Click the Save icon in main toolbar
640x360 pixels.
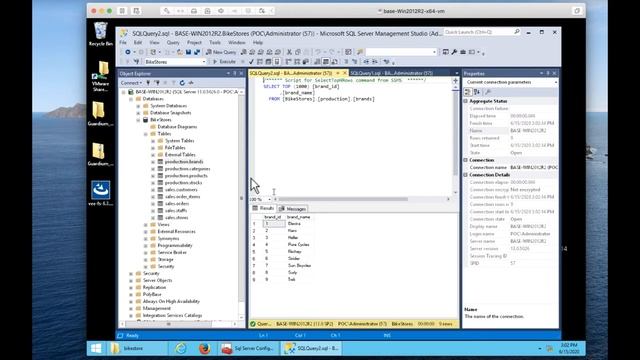pos(188,52)
